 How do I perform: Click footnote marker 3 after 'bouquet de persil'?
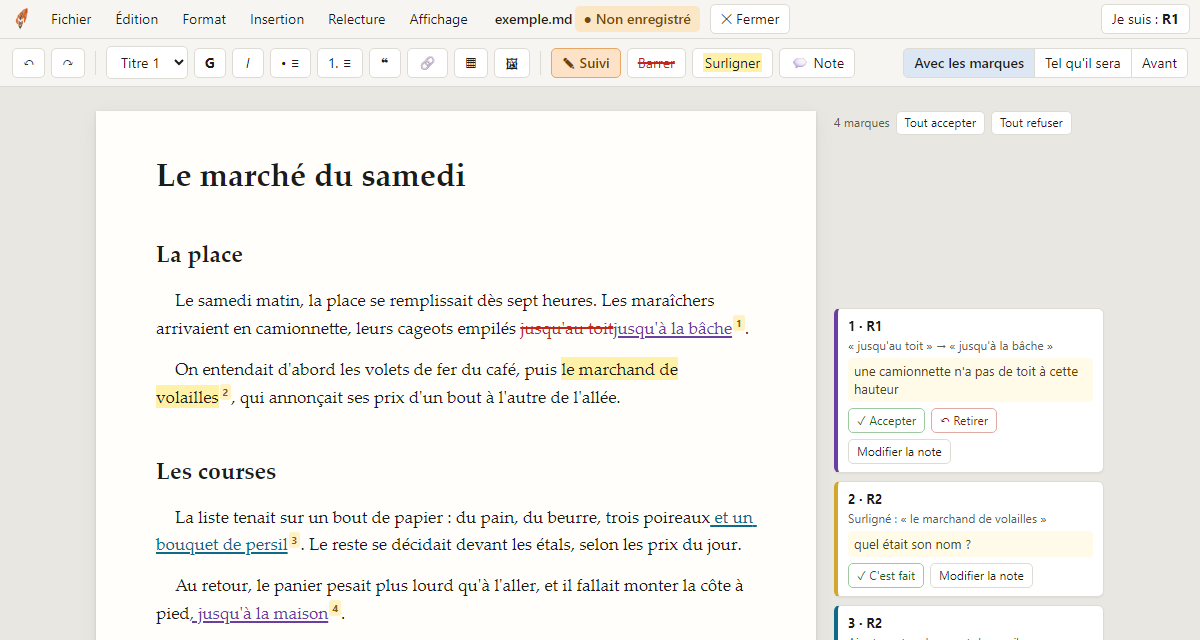(x=295, y=541)
